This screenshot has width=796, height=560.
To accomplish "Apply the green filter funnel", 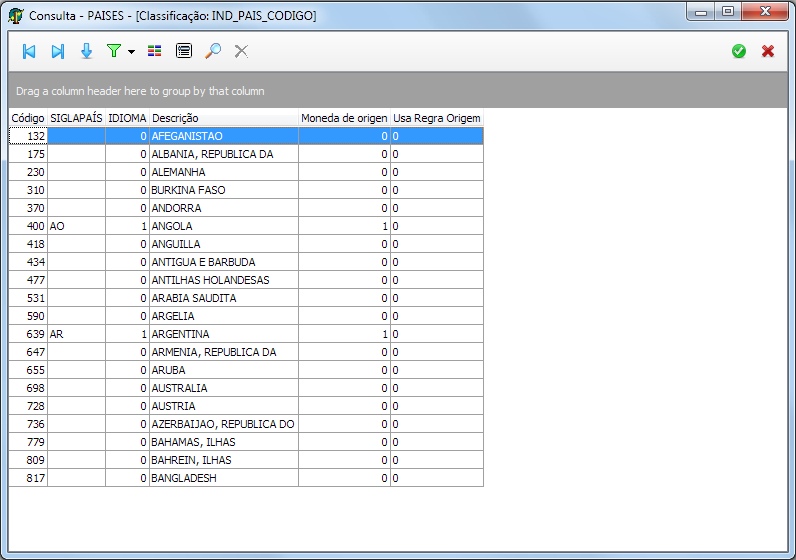I will click(114, 51).
